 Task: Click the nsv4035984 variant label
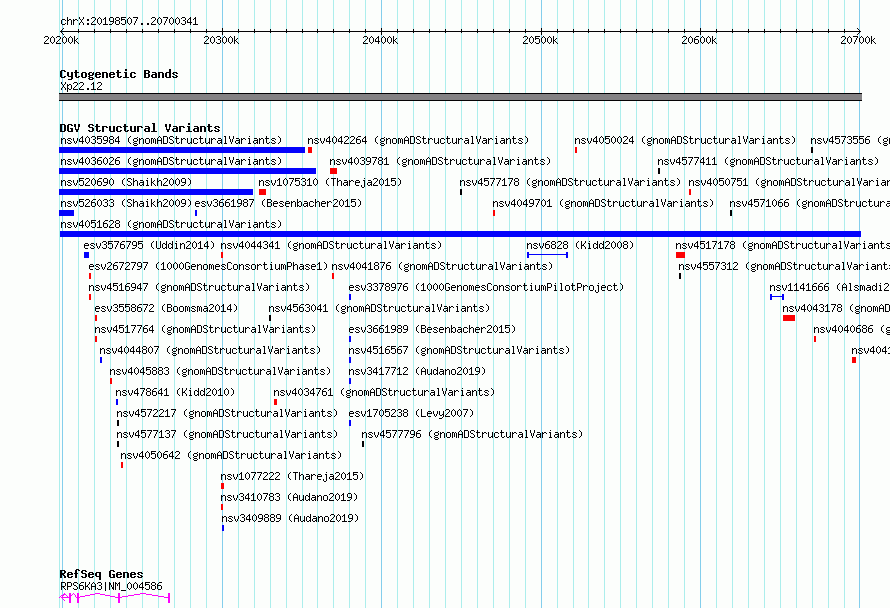click(x=171, y=140)
